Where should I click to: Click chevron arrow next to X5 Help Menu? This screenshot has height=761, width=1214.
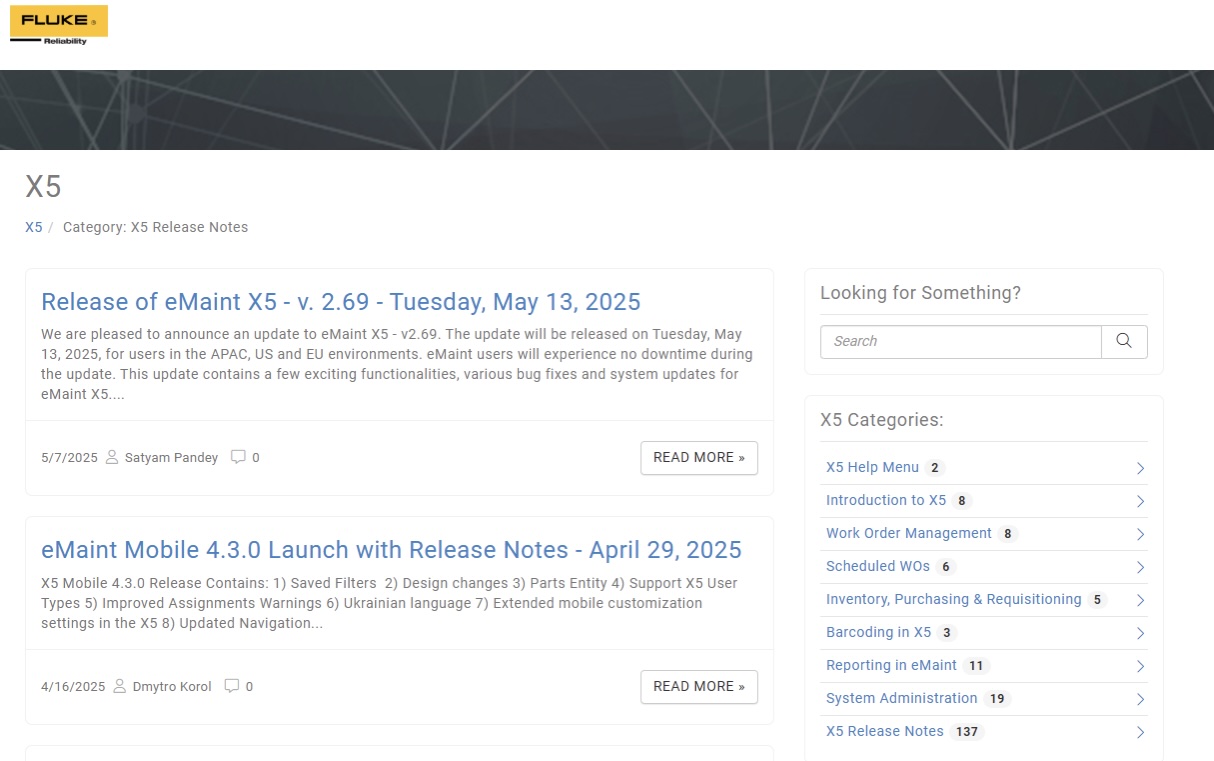(1140, 468)
